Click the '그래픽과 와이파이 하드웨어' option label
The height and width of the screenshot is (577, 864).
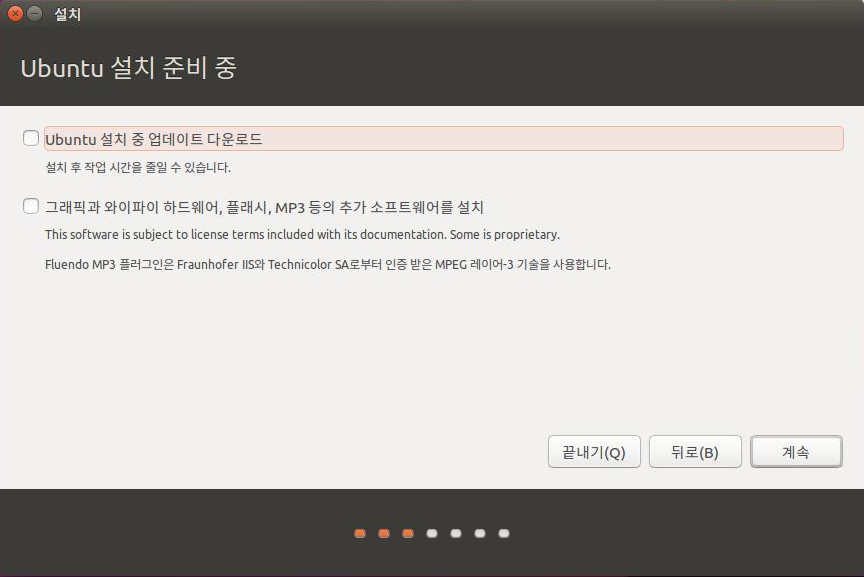(264, 207)
